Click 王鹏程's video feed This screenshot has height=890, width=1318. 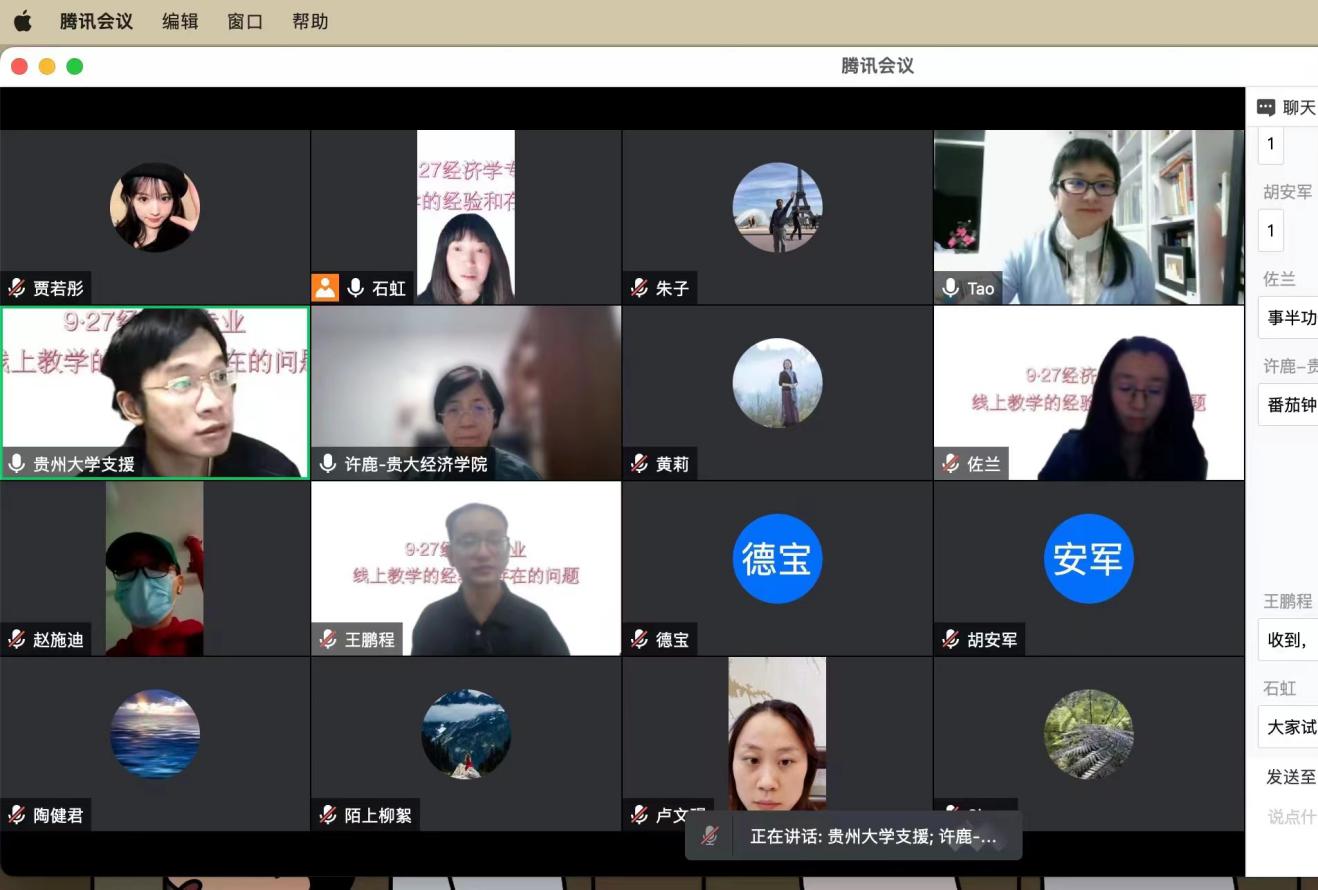pos(466,568)
